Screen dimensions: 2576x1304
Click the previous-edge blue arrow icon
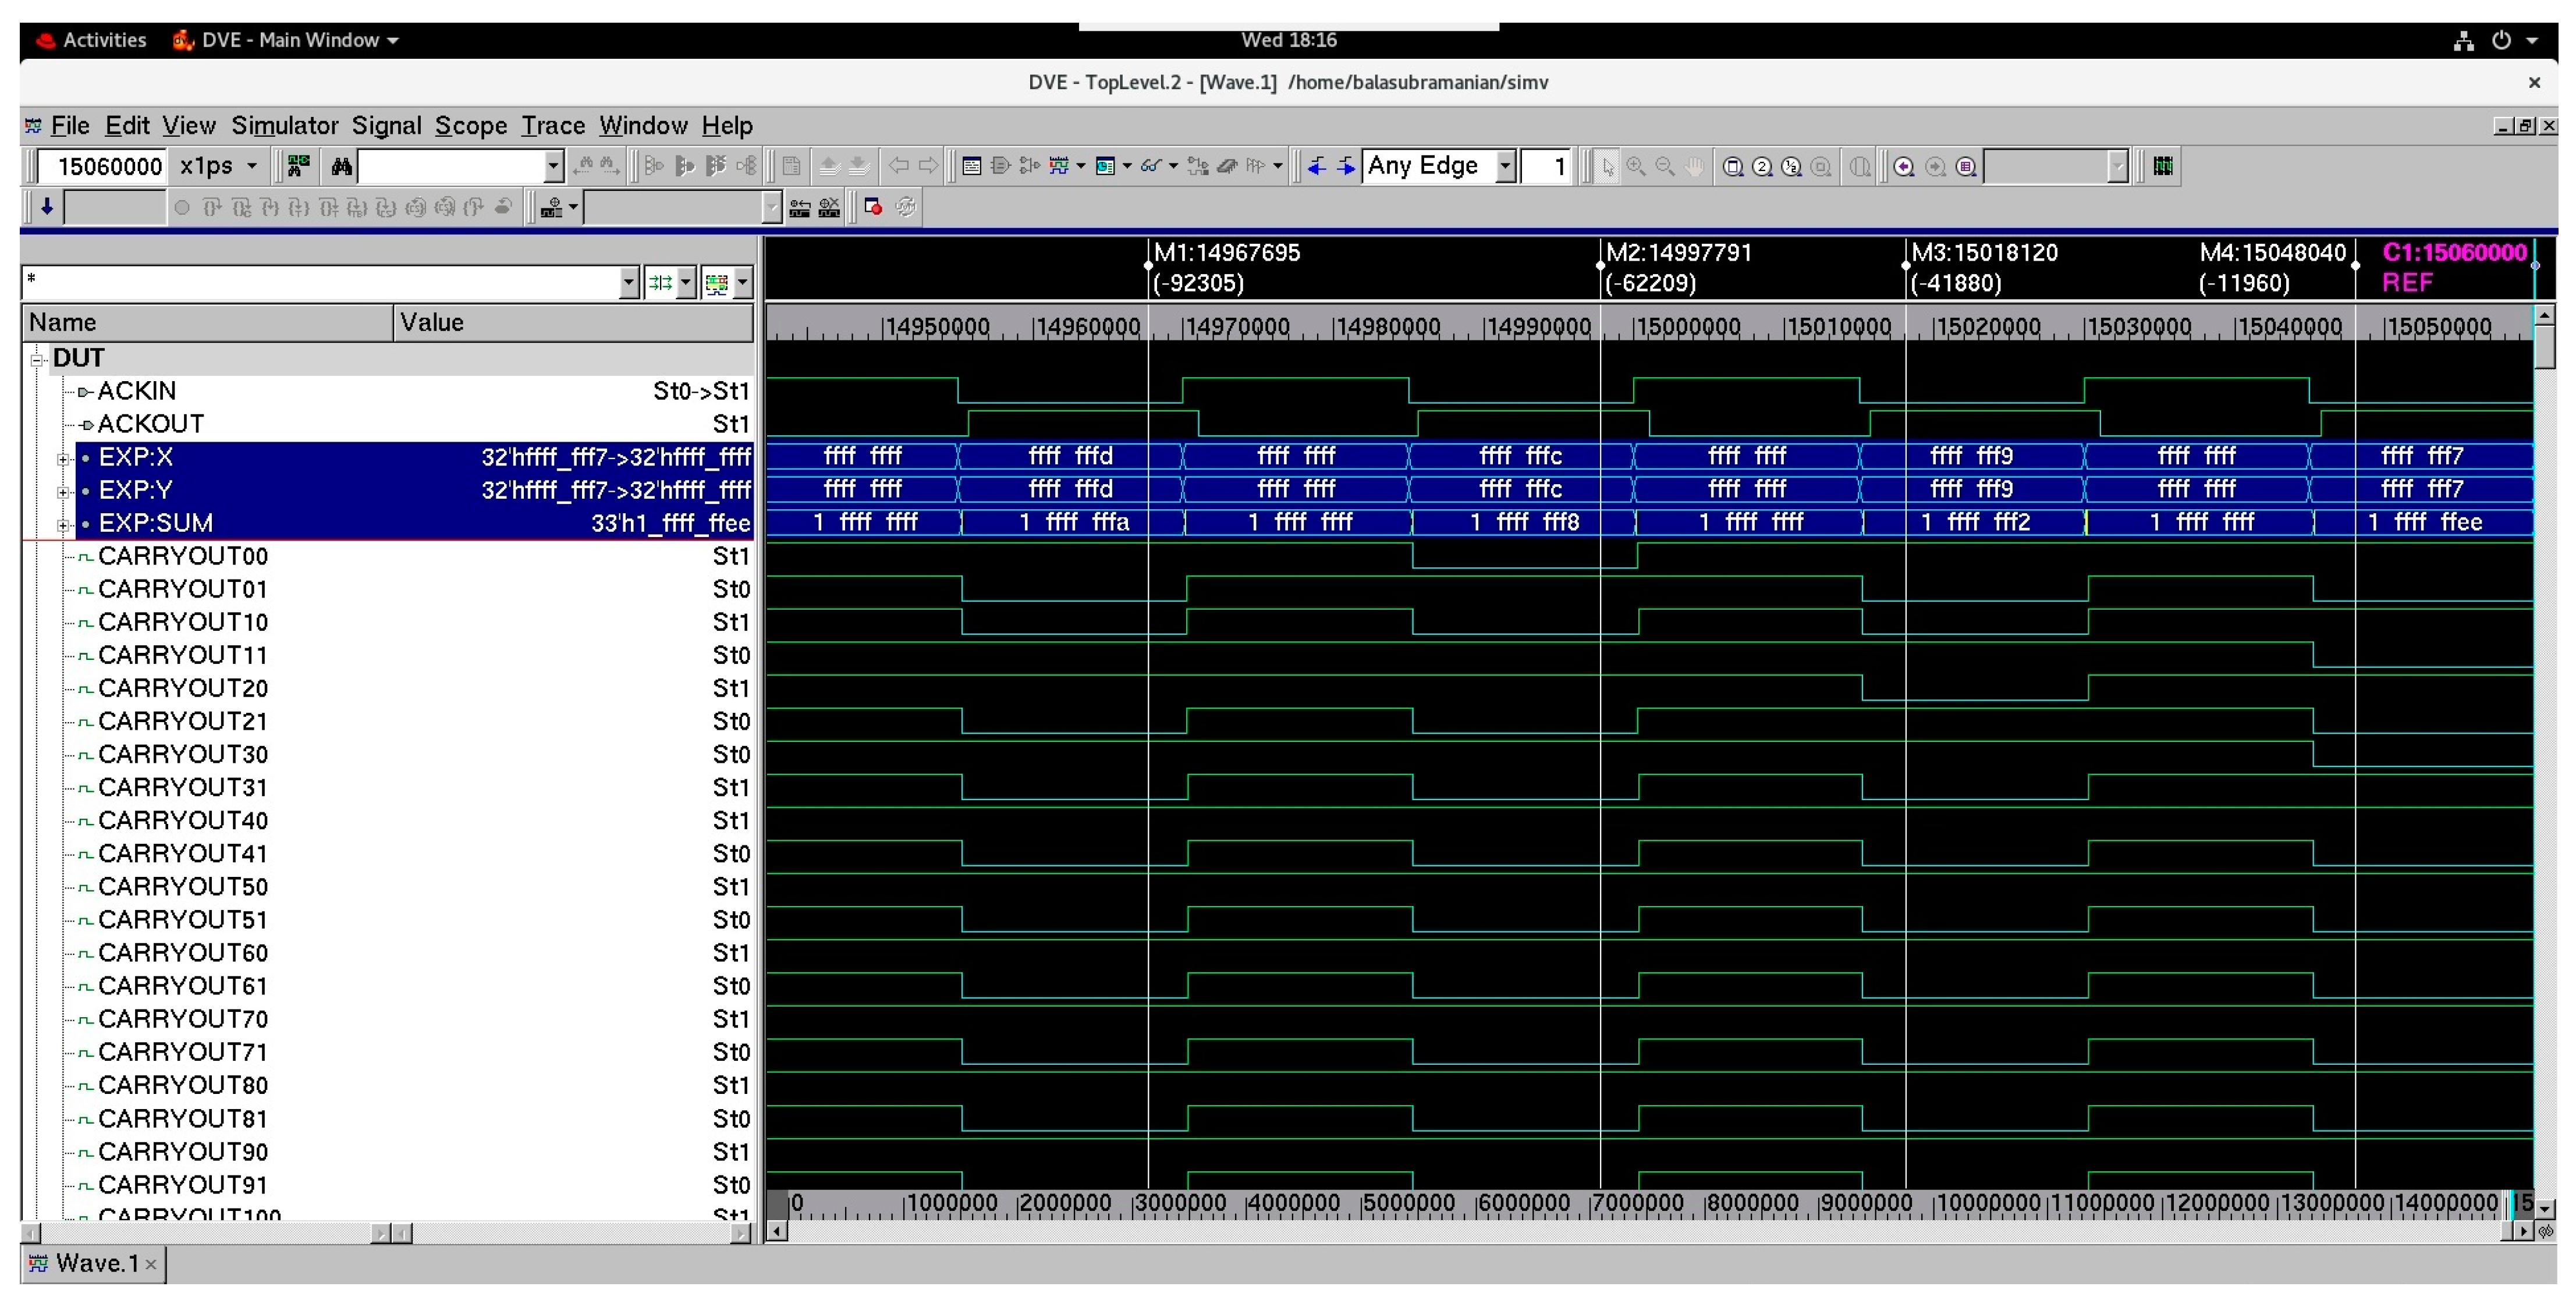[1317, 166]
